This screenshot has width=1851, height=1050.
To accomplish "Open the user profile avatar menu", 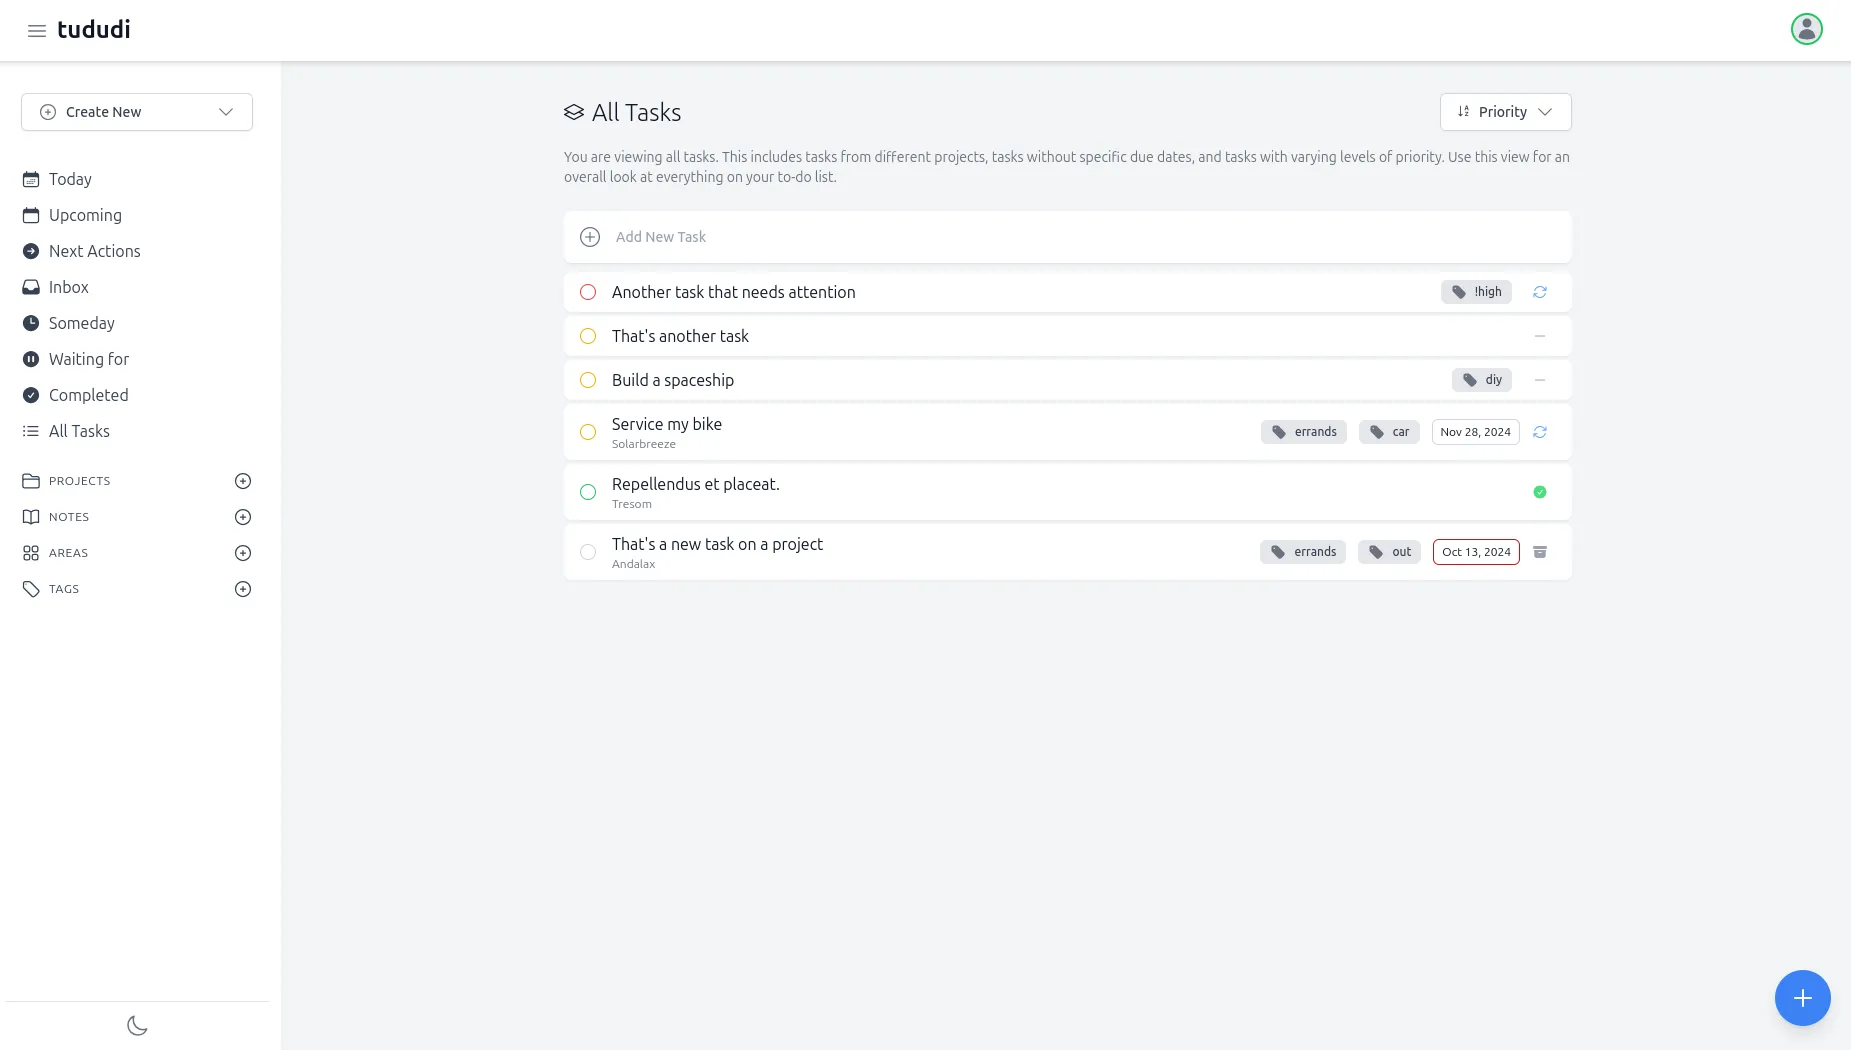I will (x=1806, y=29).
